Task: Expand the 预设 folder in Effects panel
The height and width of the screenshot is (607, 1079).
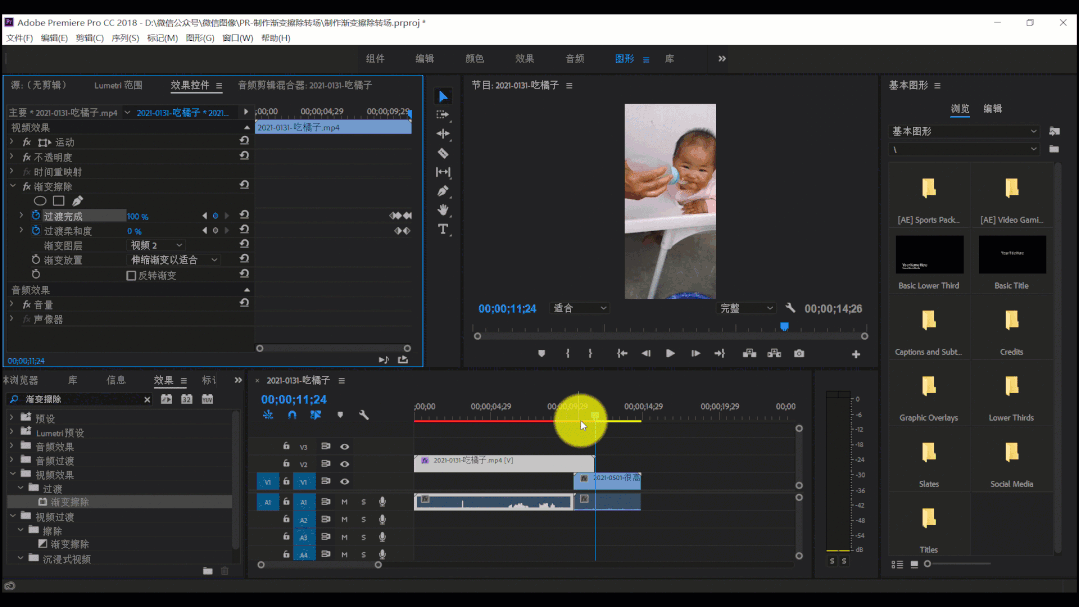Action: (x=12, y=418)
